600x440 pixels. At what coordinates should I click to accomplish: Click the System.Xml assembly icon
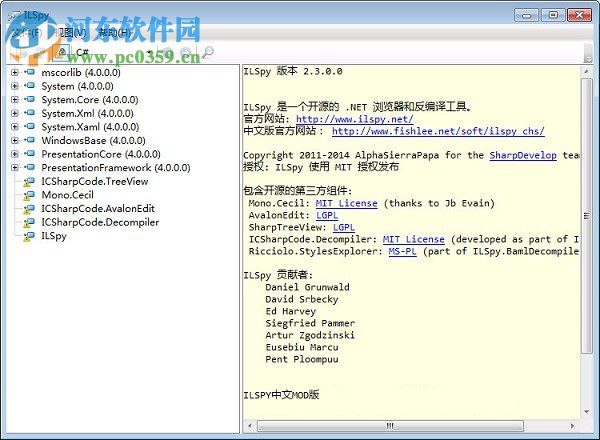pyautogui.click(x=29, y=113)
